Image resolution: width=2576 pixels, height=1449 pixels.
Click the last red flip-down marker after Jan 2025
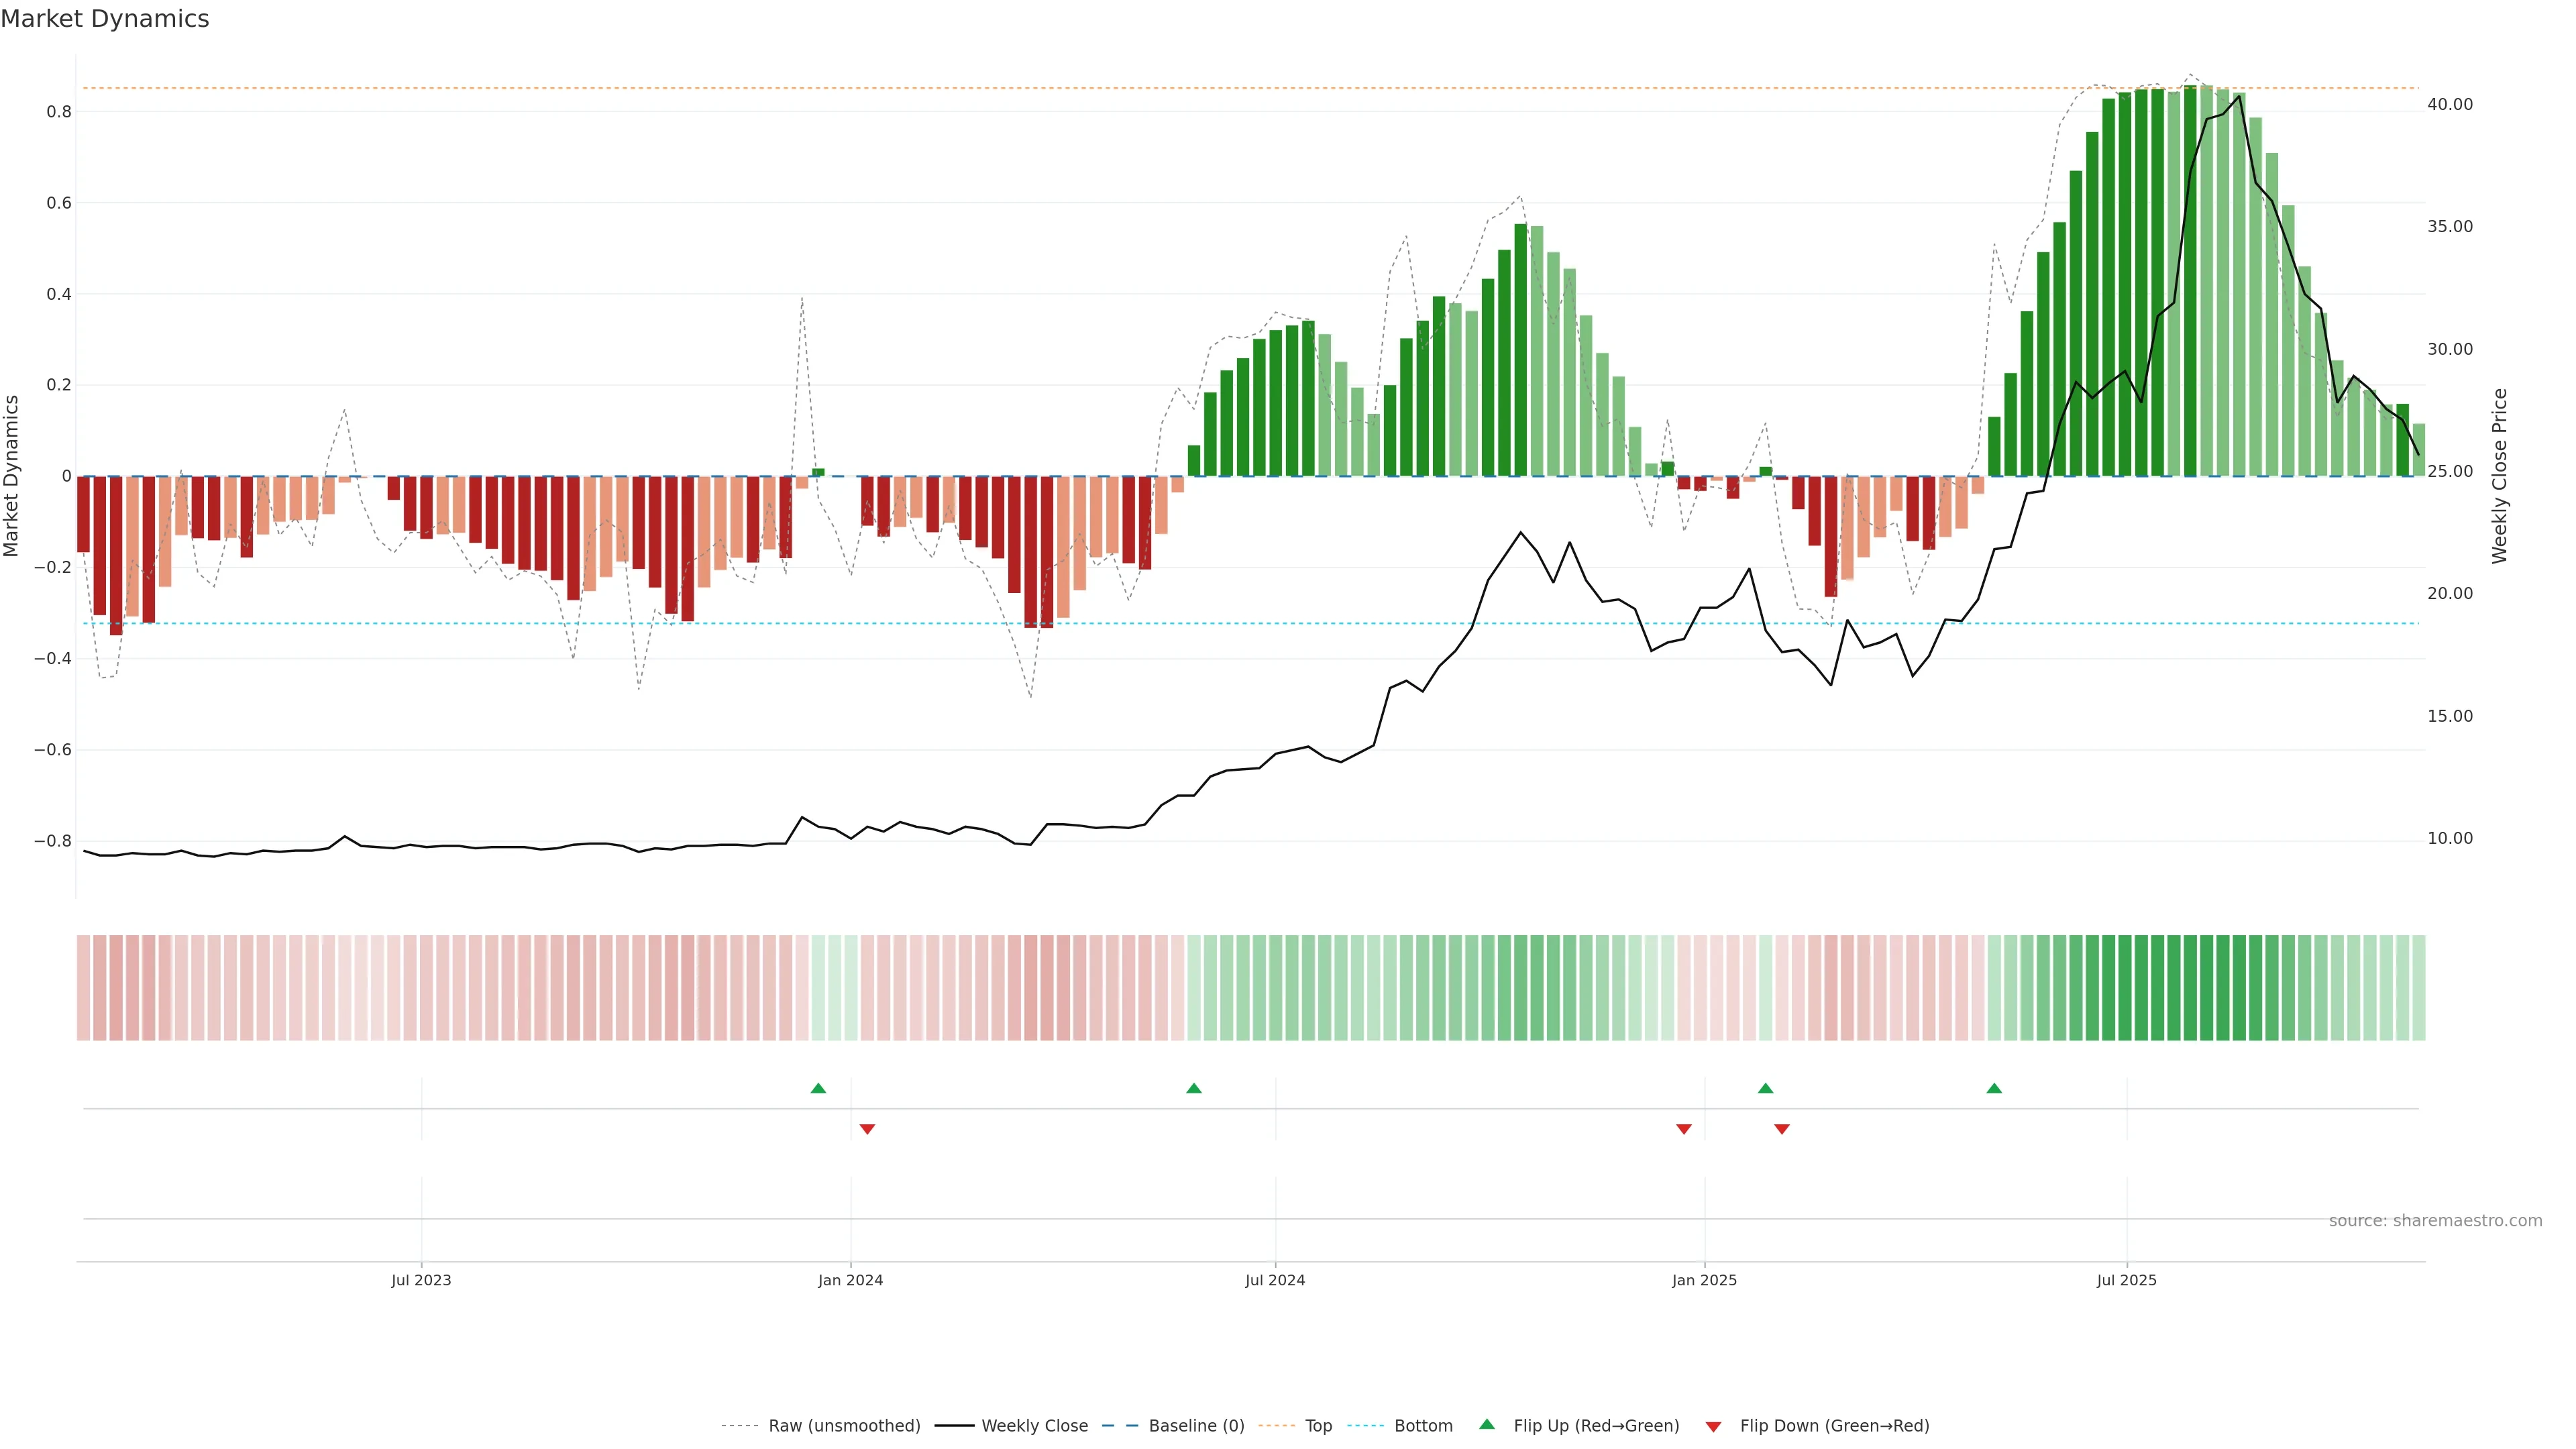point(1782,1129)
